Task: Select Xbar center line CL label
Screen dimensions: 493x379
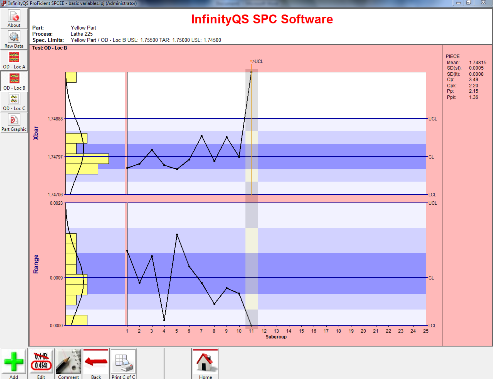Action: point(431,157)
